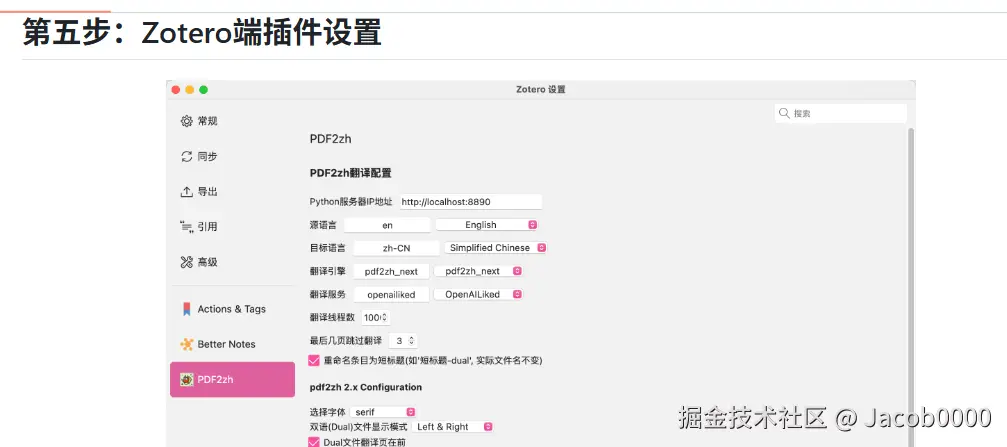Click the 'pdf2zh 2.x Configuration' heading
The height and width of the screenshot is (447, 1007).
(365, 387)
